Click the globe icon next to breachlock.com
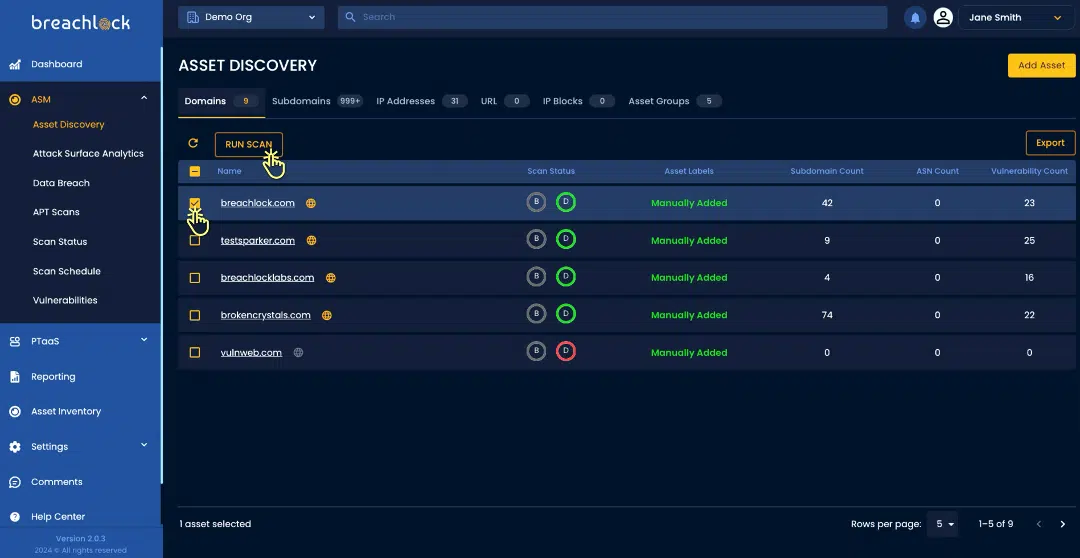 point(311,203)
